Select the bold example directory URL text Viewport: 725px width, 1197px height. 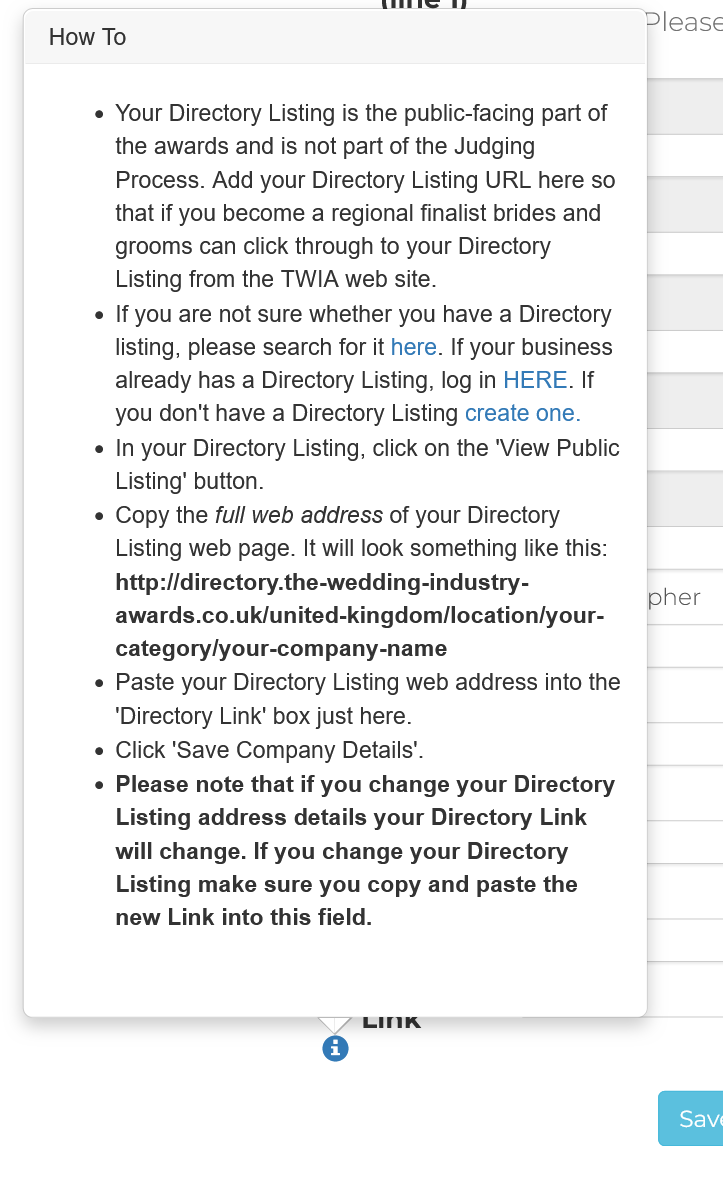359,615
